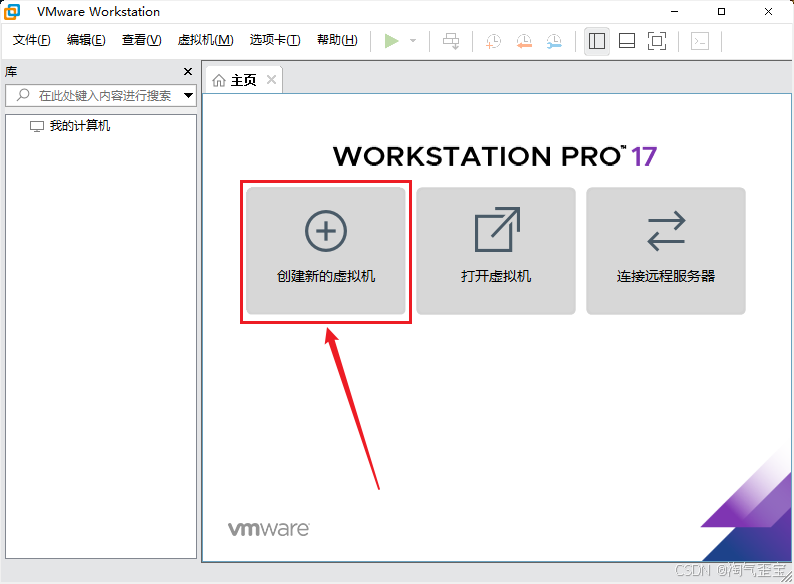
Task: Select 我的计算机 in the library tree
Action: 70,126
